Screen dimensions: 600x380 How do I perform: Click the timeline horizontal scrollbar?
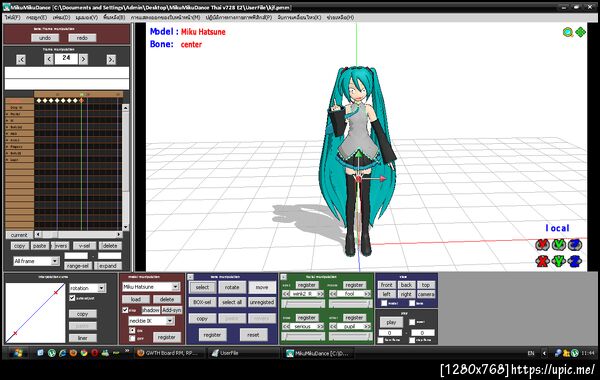78,234
